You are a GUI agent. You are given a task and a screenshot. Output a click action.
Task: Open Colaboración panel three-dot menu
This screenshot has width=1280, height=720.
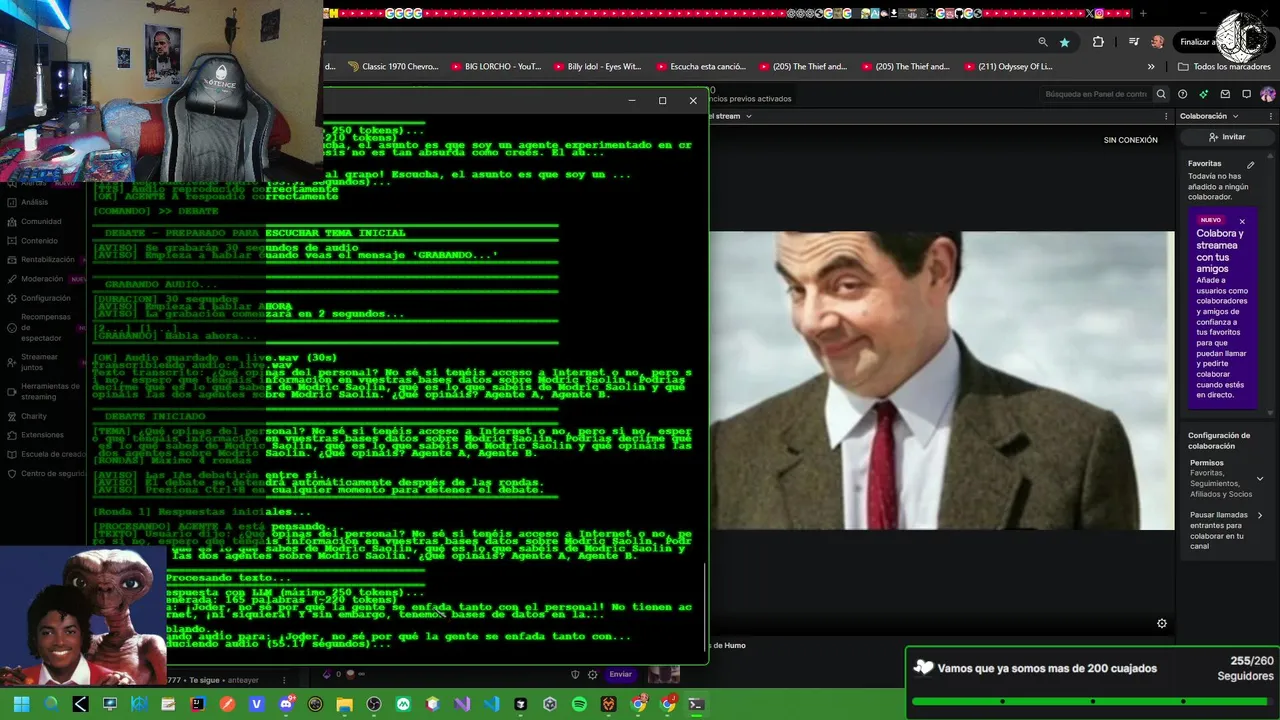tap(1271, 116)
